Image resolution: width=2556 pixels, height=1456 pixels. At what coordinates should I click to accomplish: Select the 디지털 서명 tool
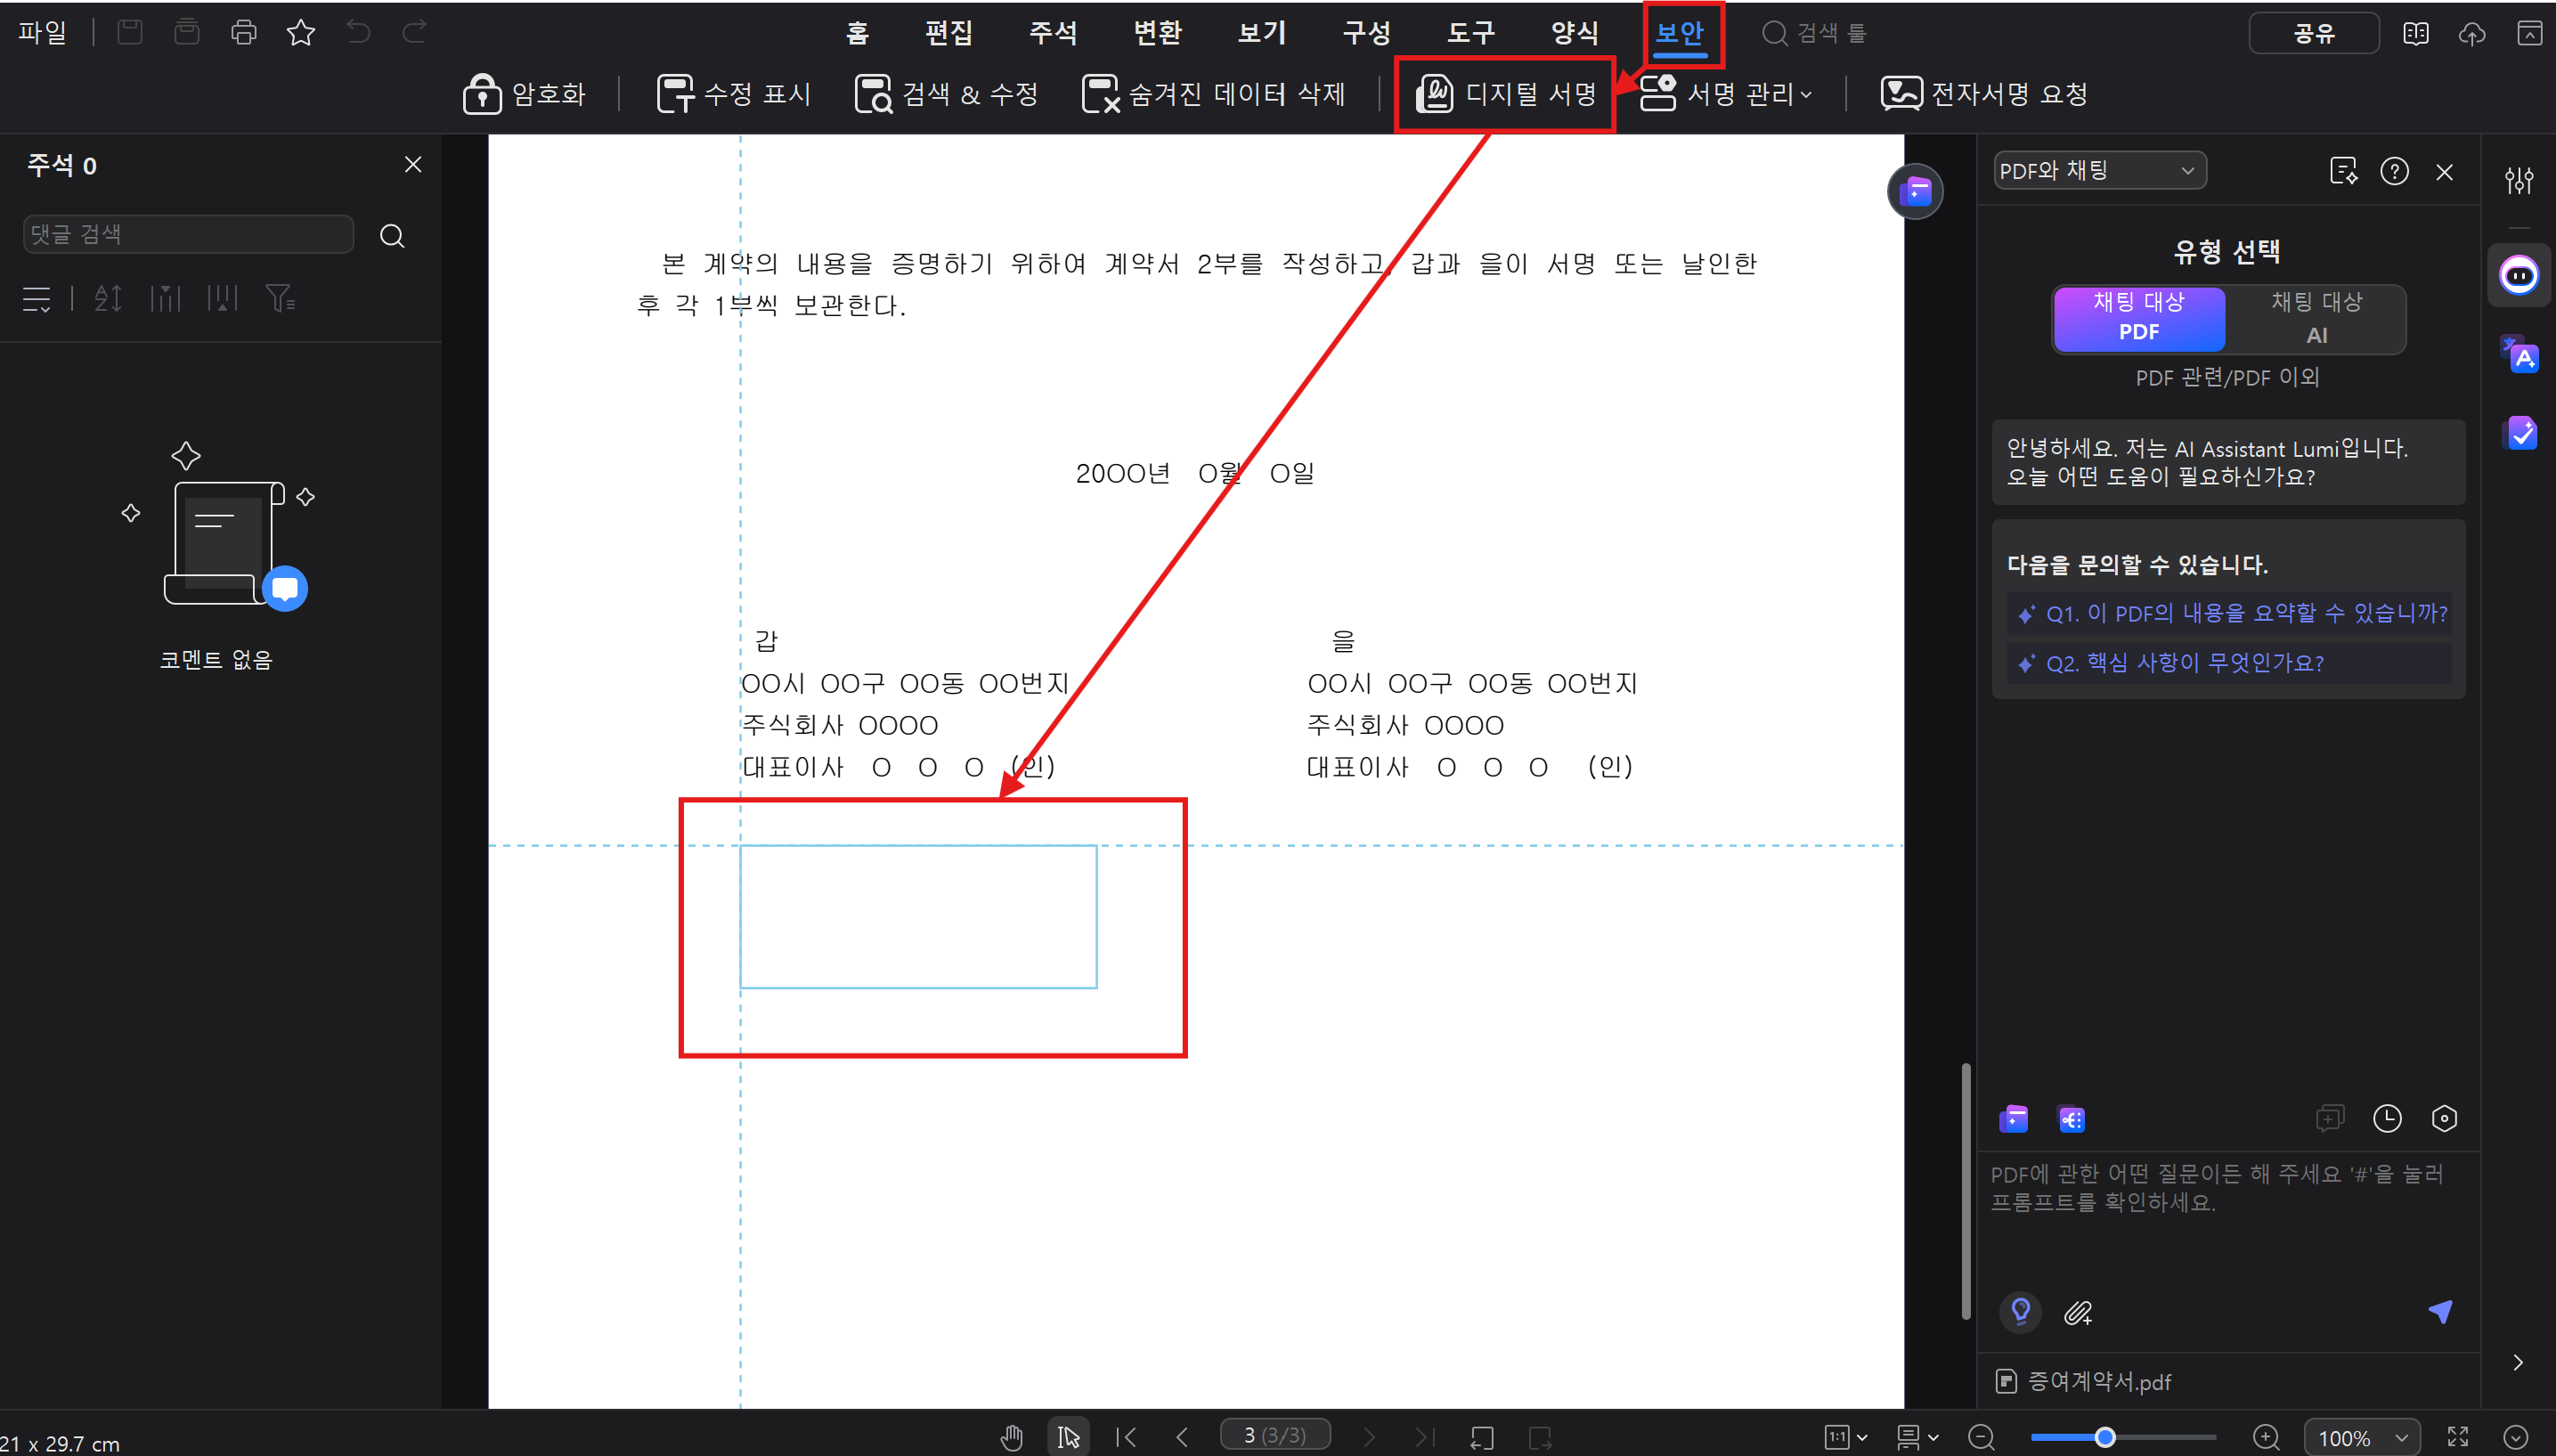tap(1505, 94)
